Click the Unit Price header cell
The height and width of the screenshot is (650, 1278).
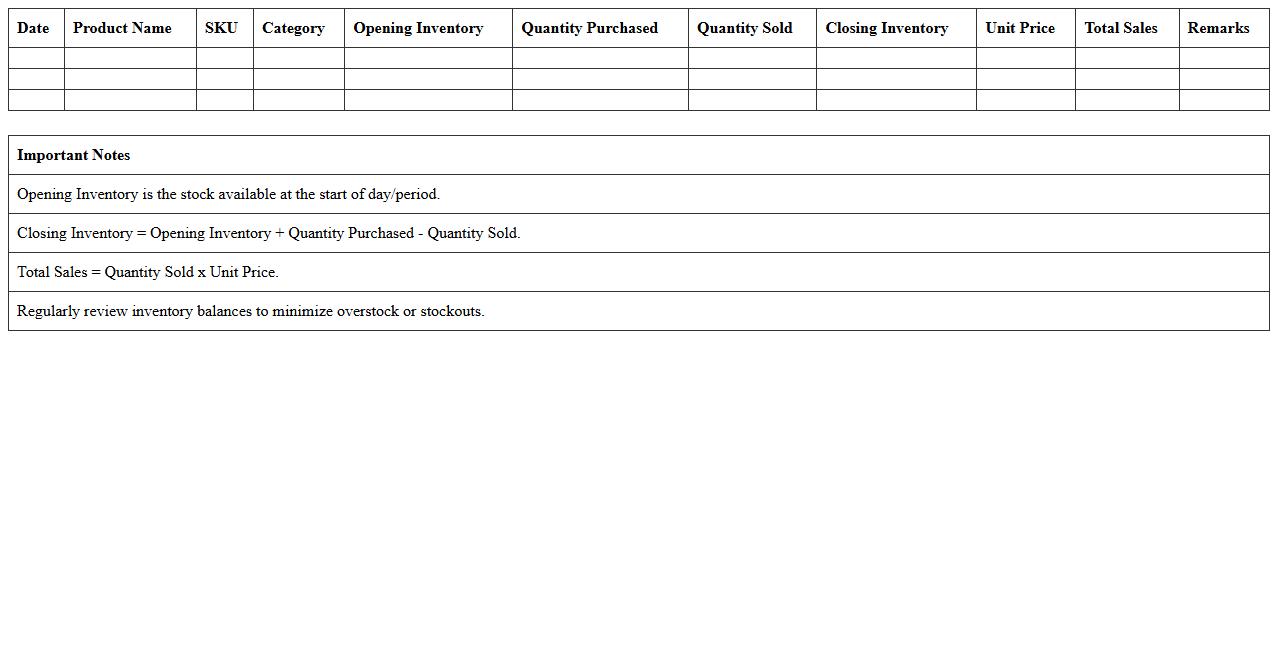click(x=1019, y=28)
